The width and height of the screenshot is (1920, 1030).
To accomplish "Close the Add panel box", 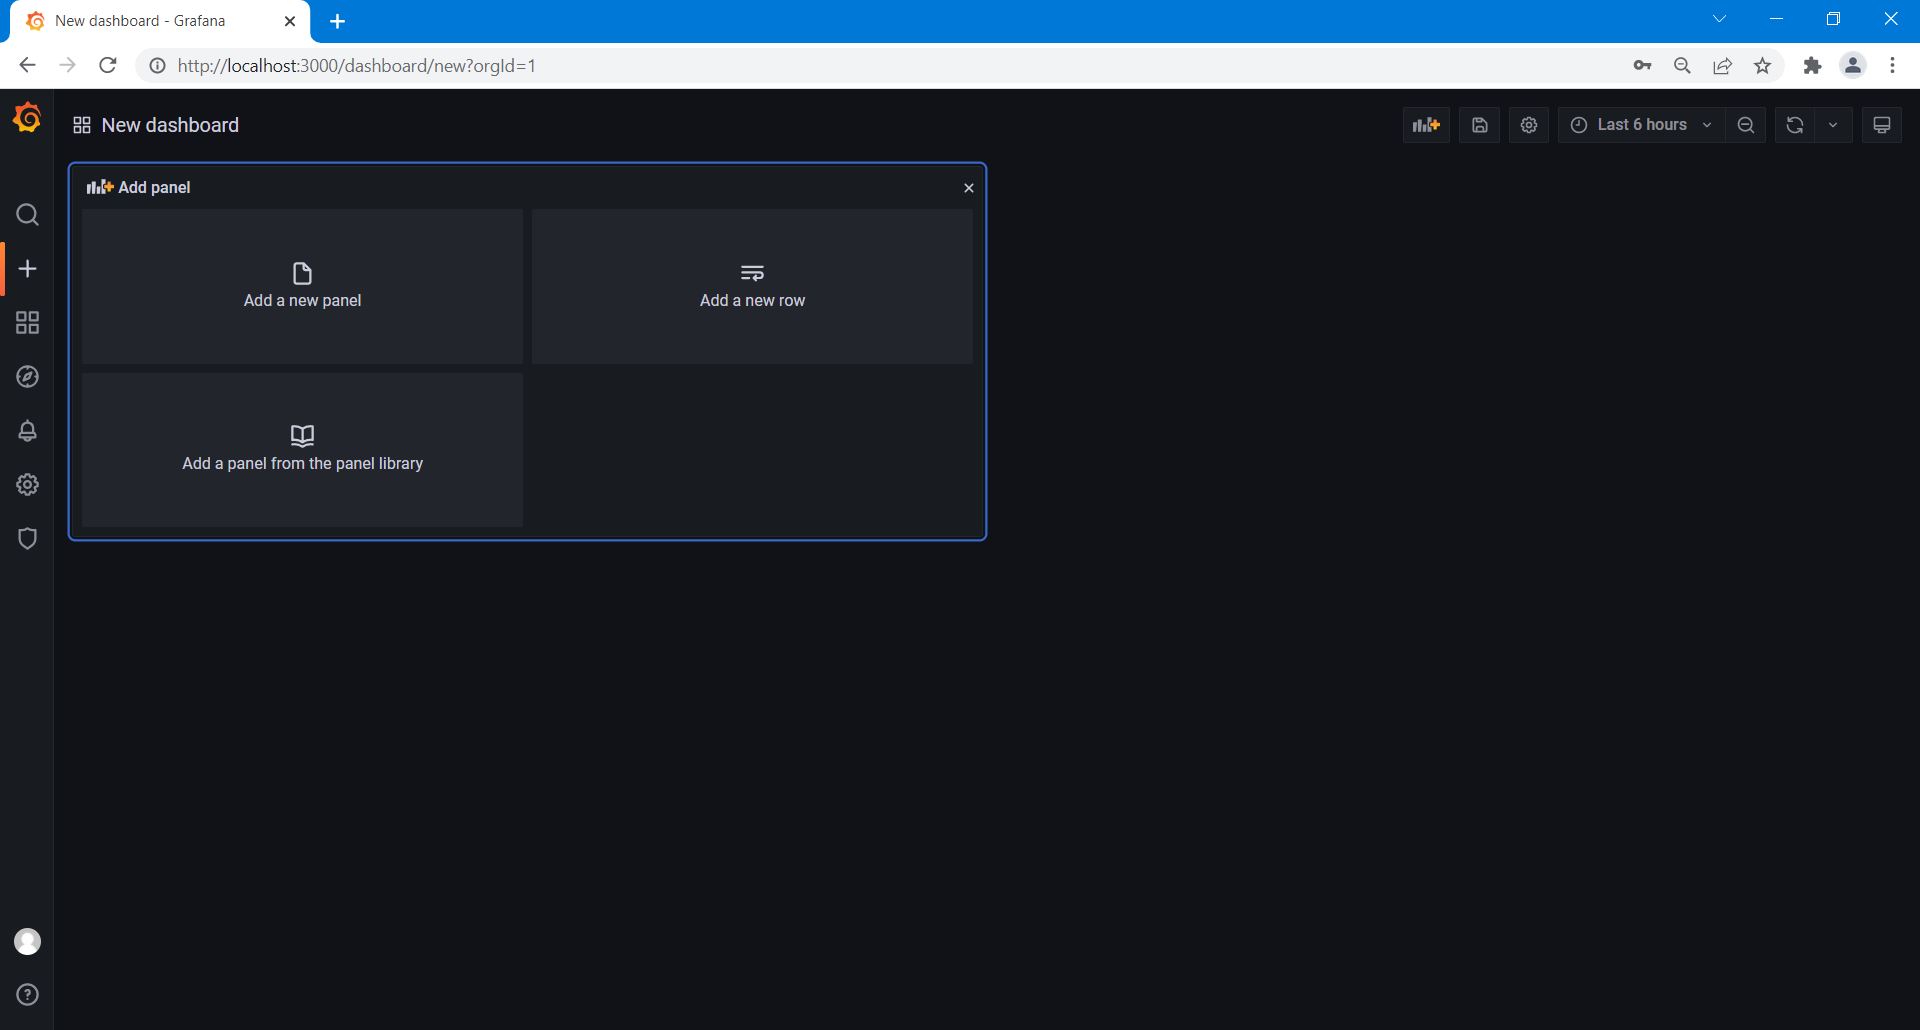I will (x=968, y=188).
